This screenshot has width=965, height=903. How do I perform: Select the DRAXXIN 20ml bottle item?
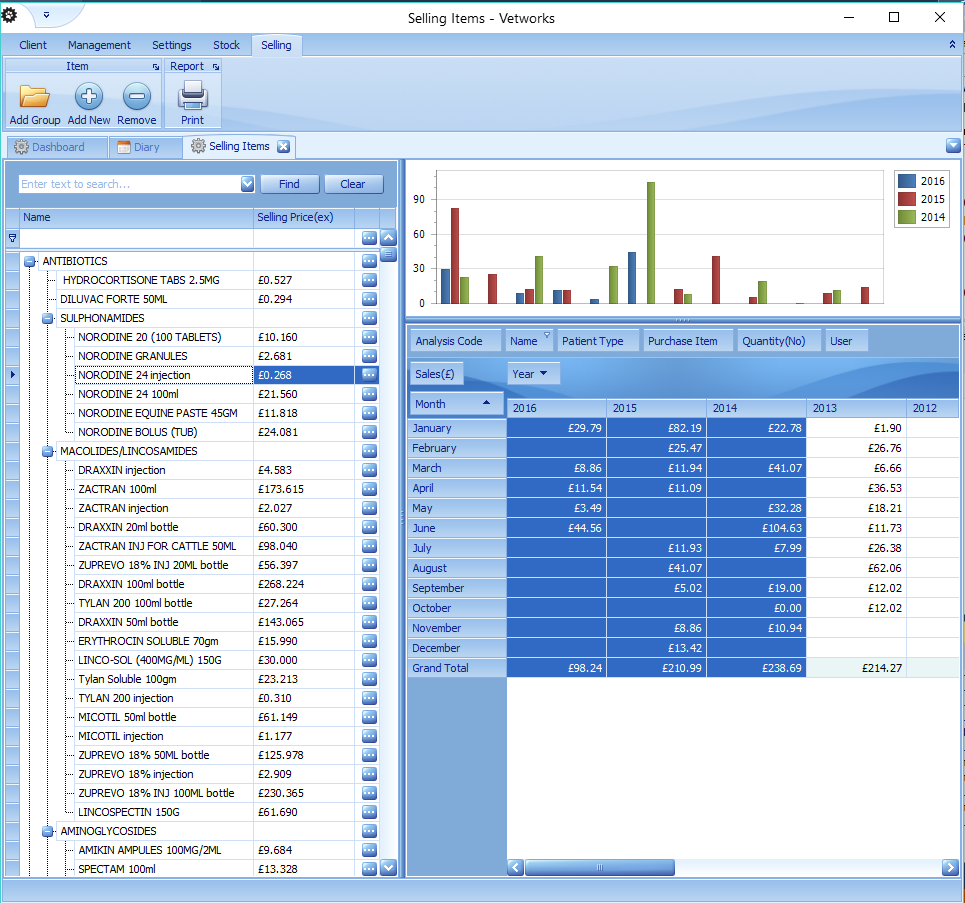coord(128,527)
